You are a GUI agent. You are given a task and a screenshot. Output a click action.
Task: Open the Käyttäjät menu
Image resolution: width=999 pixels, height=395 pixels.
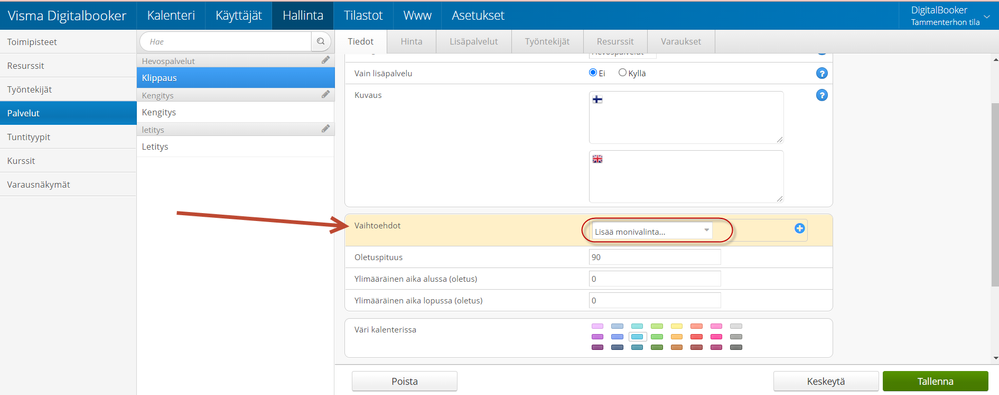(x=239, y=15)
